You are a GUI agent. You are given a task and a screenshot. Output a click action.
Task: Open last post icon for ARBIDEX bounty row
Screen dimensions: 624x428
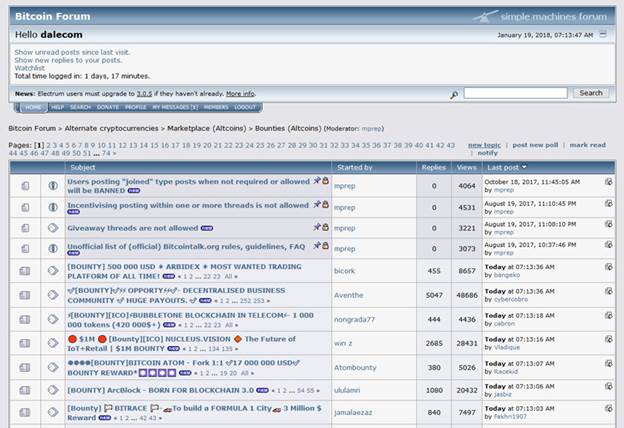(x=608, y=267)
